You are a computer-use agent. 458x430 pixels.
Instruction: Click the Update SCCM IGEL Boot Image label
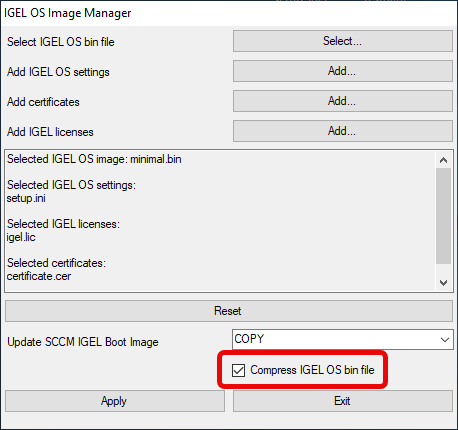(83, 342)
